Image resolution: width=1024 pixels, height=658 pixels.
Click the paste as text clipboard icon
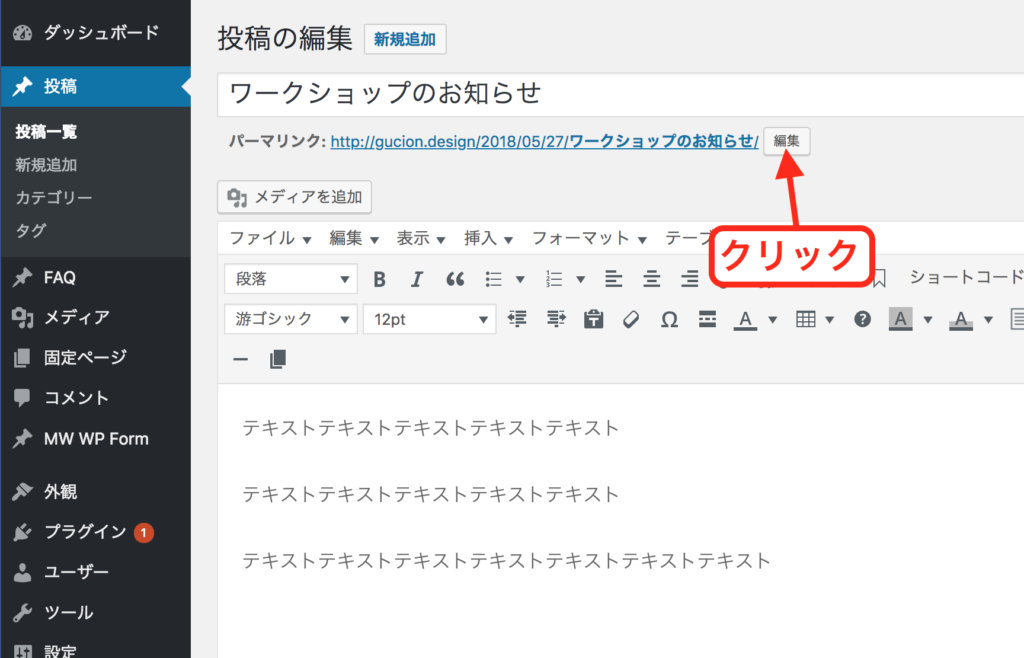tap(594, 319)
